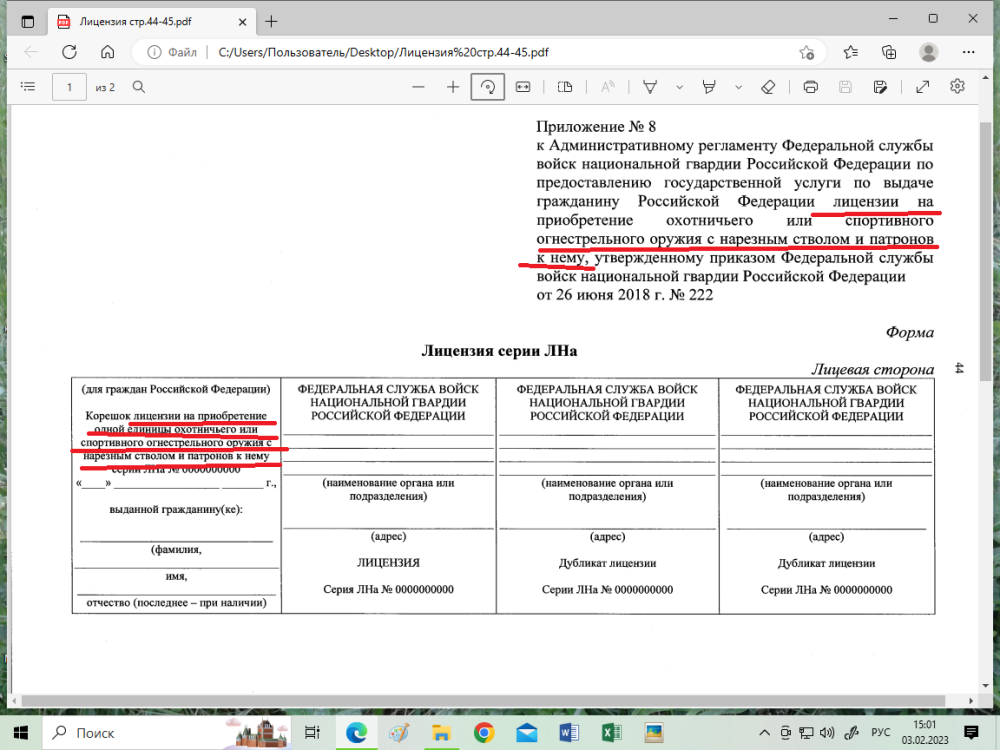Open Microsoft Word from the taskbar
1000x750 pixels.
click(569, 732)
